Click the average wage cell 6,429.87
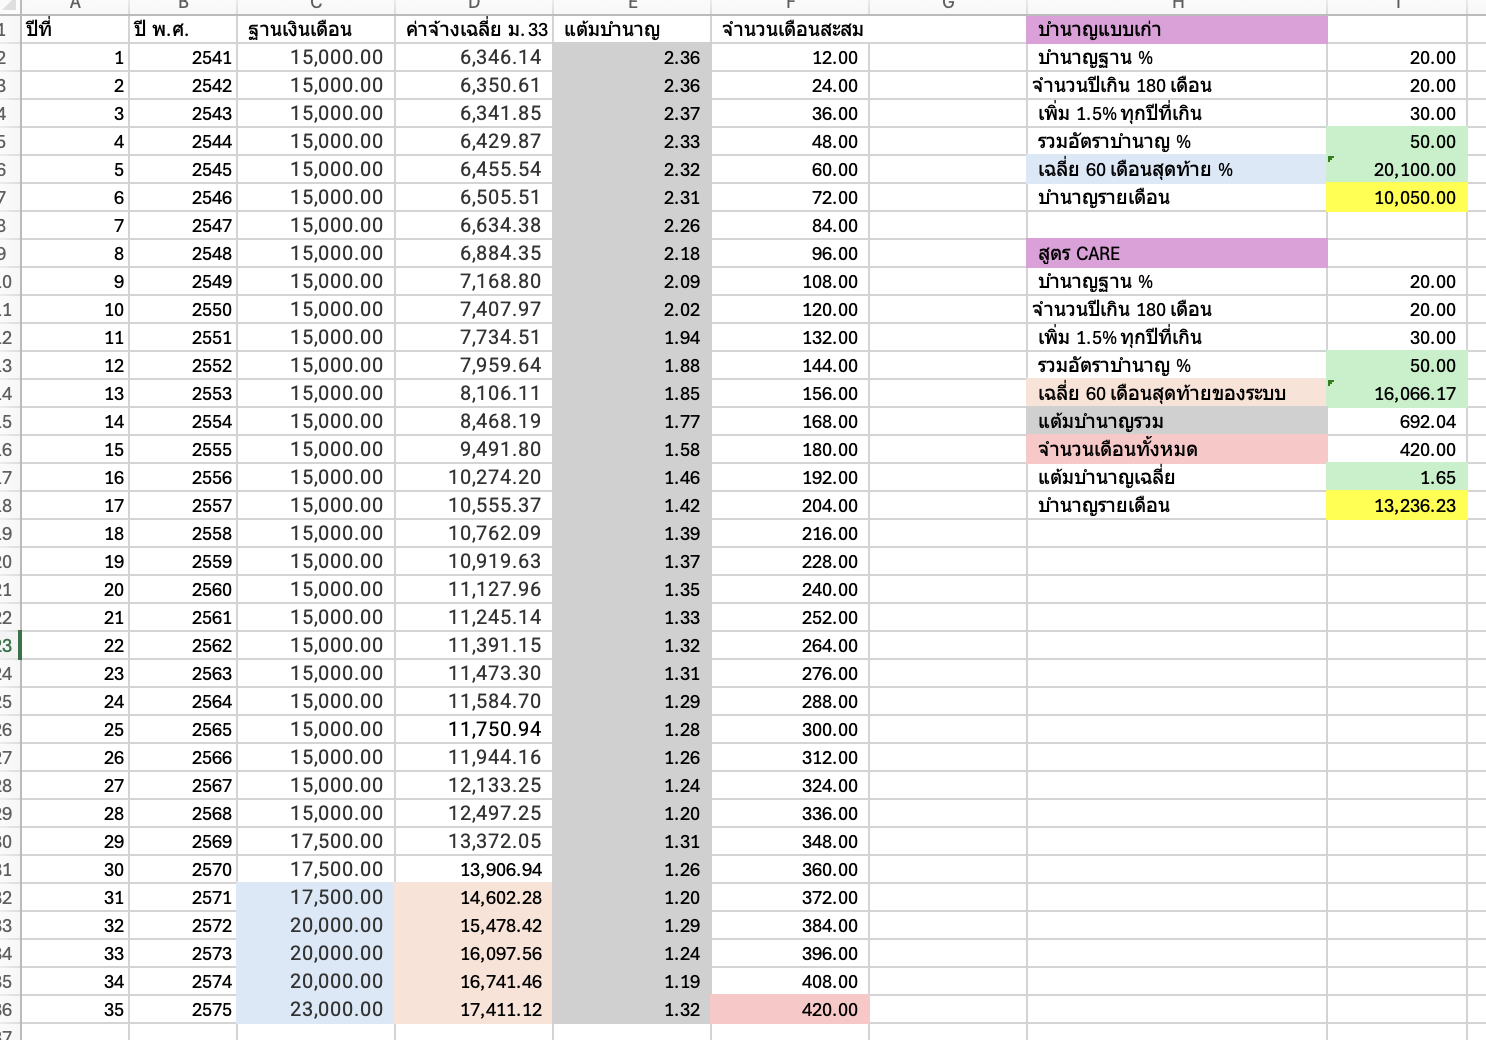The width and height of the screenshot is (1486, 1040). 474,141
